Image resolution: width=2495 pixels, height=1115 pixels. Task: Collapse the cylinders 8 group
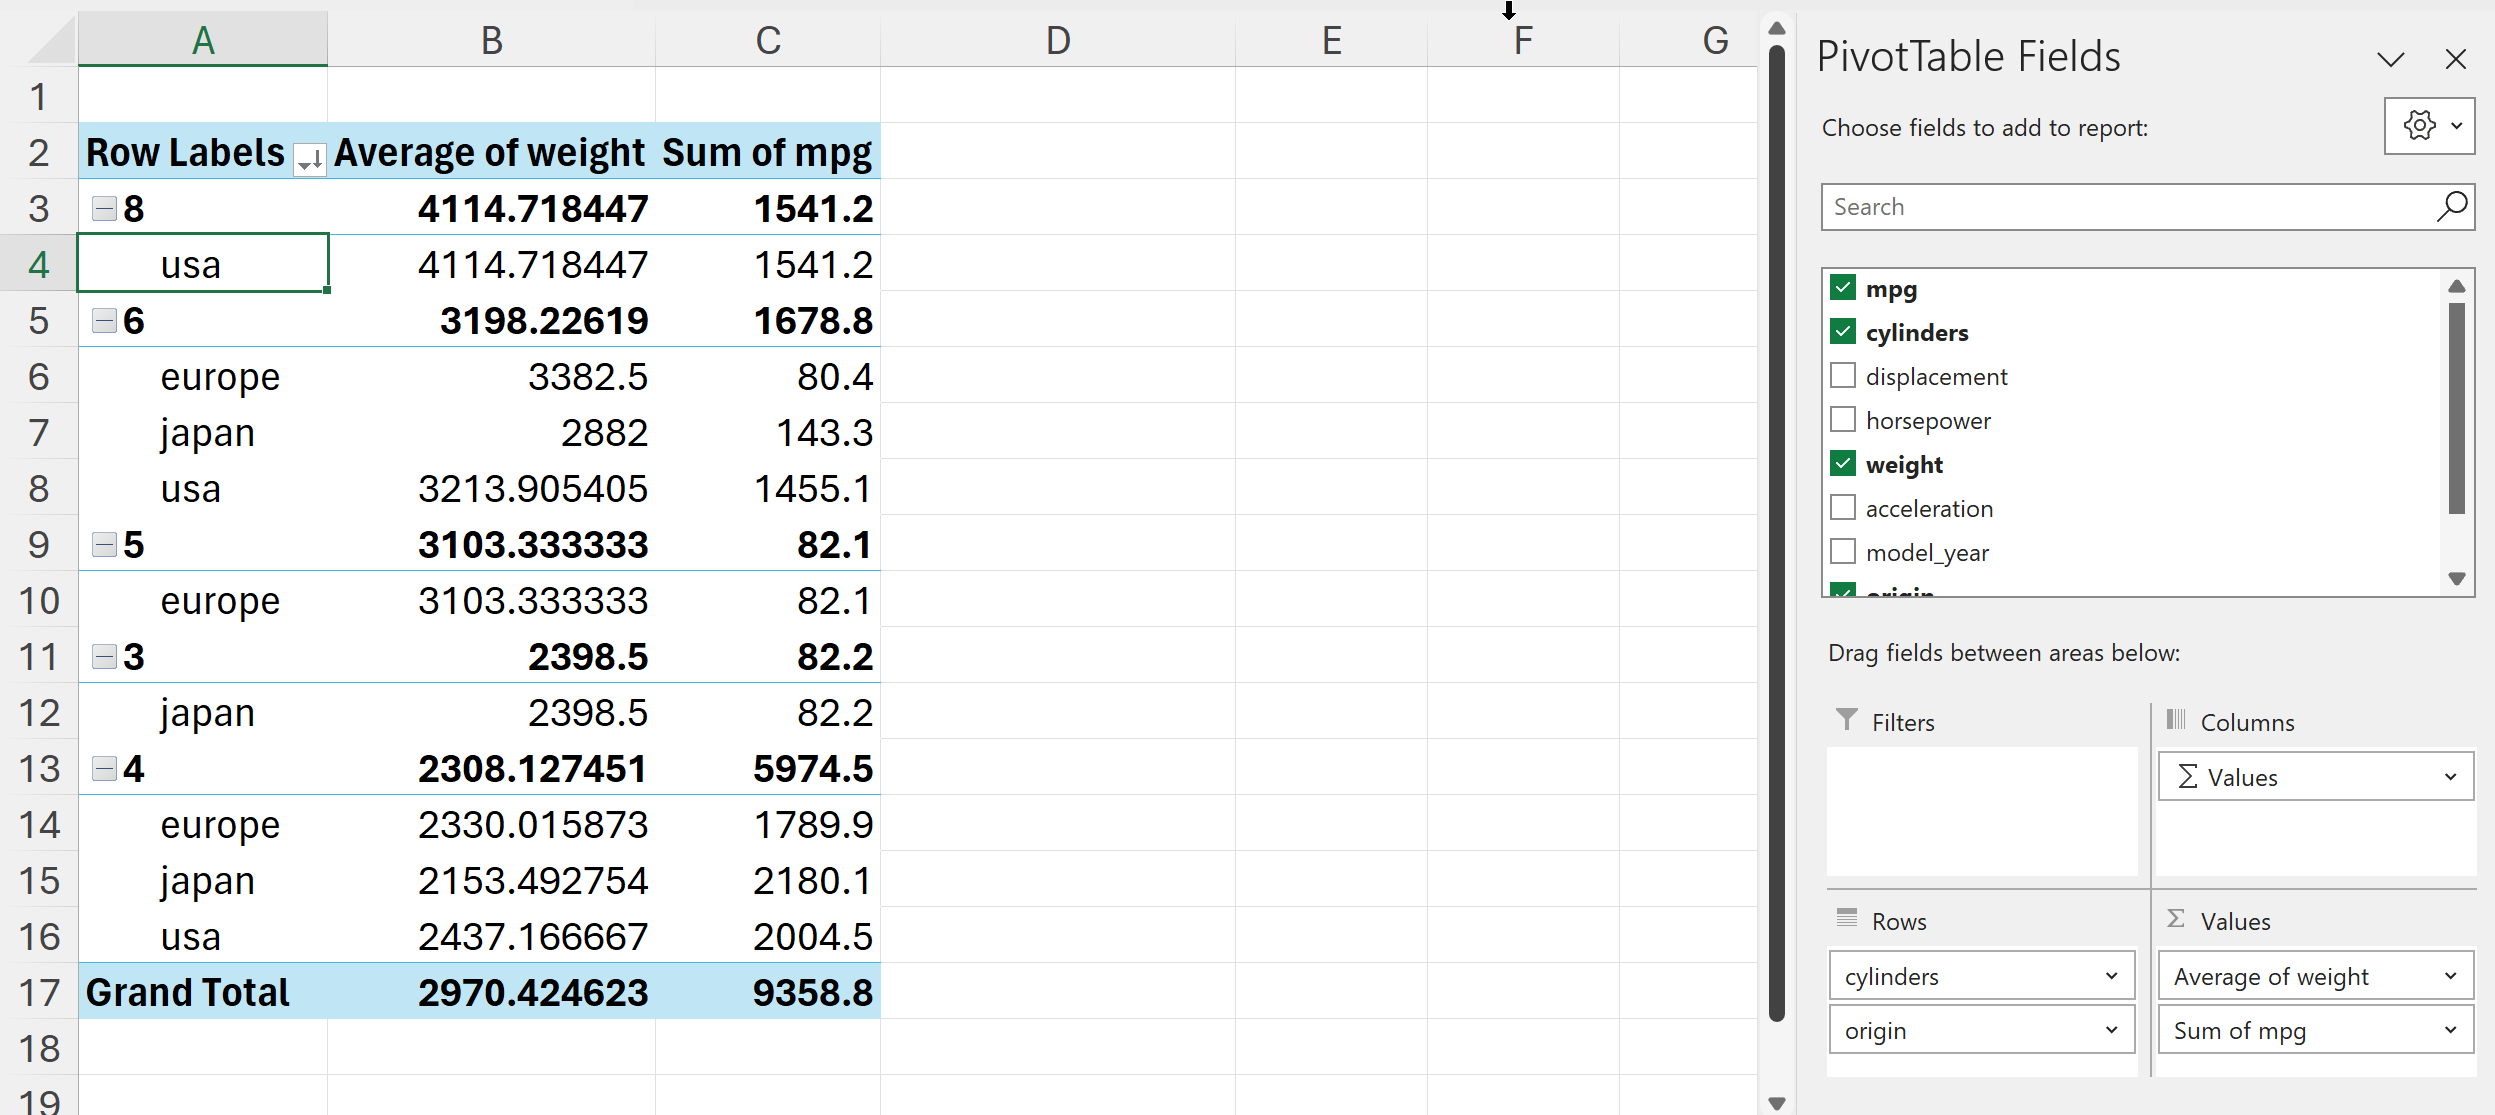click(x=104, y=208)
